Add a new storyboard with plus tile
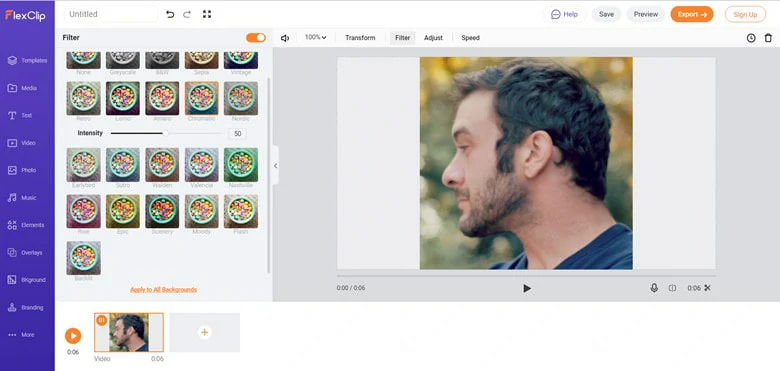Image resolution: width=780 pixels, height=371 pixels. tap(204, 332)
